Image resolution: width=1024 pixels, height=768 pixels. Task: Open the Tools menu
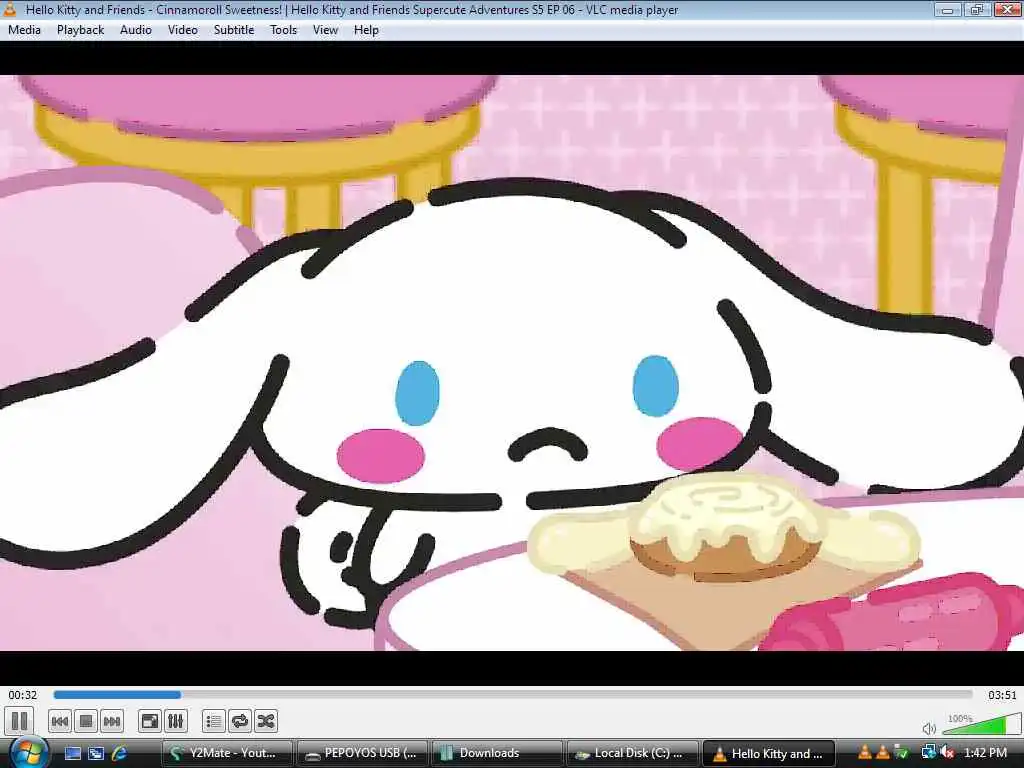[283, 30]
